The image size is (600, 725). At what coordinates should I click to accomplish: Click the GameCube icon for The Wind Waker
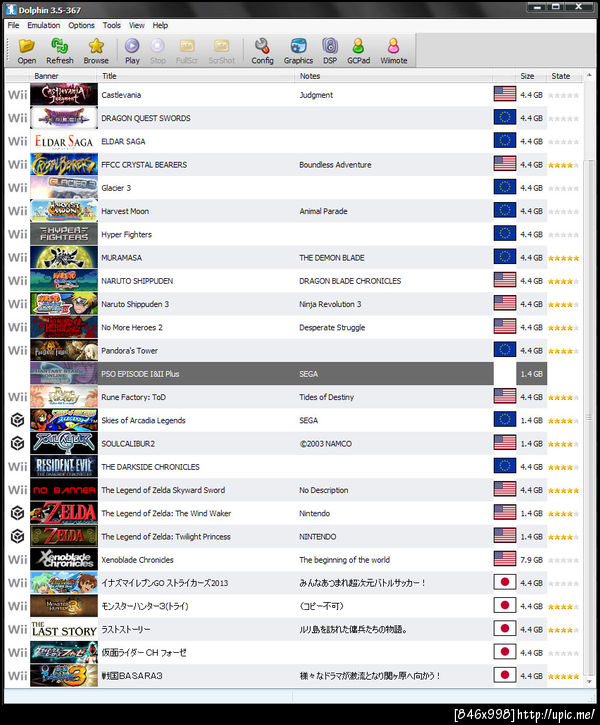point(18,513)
